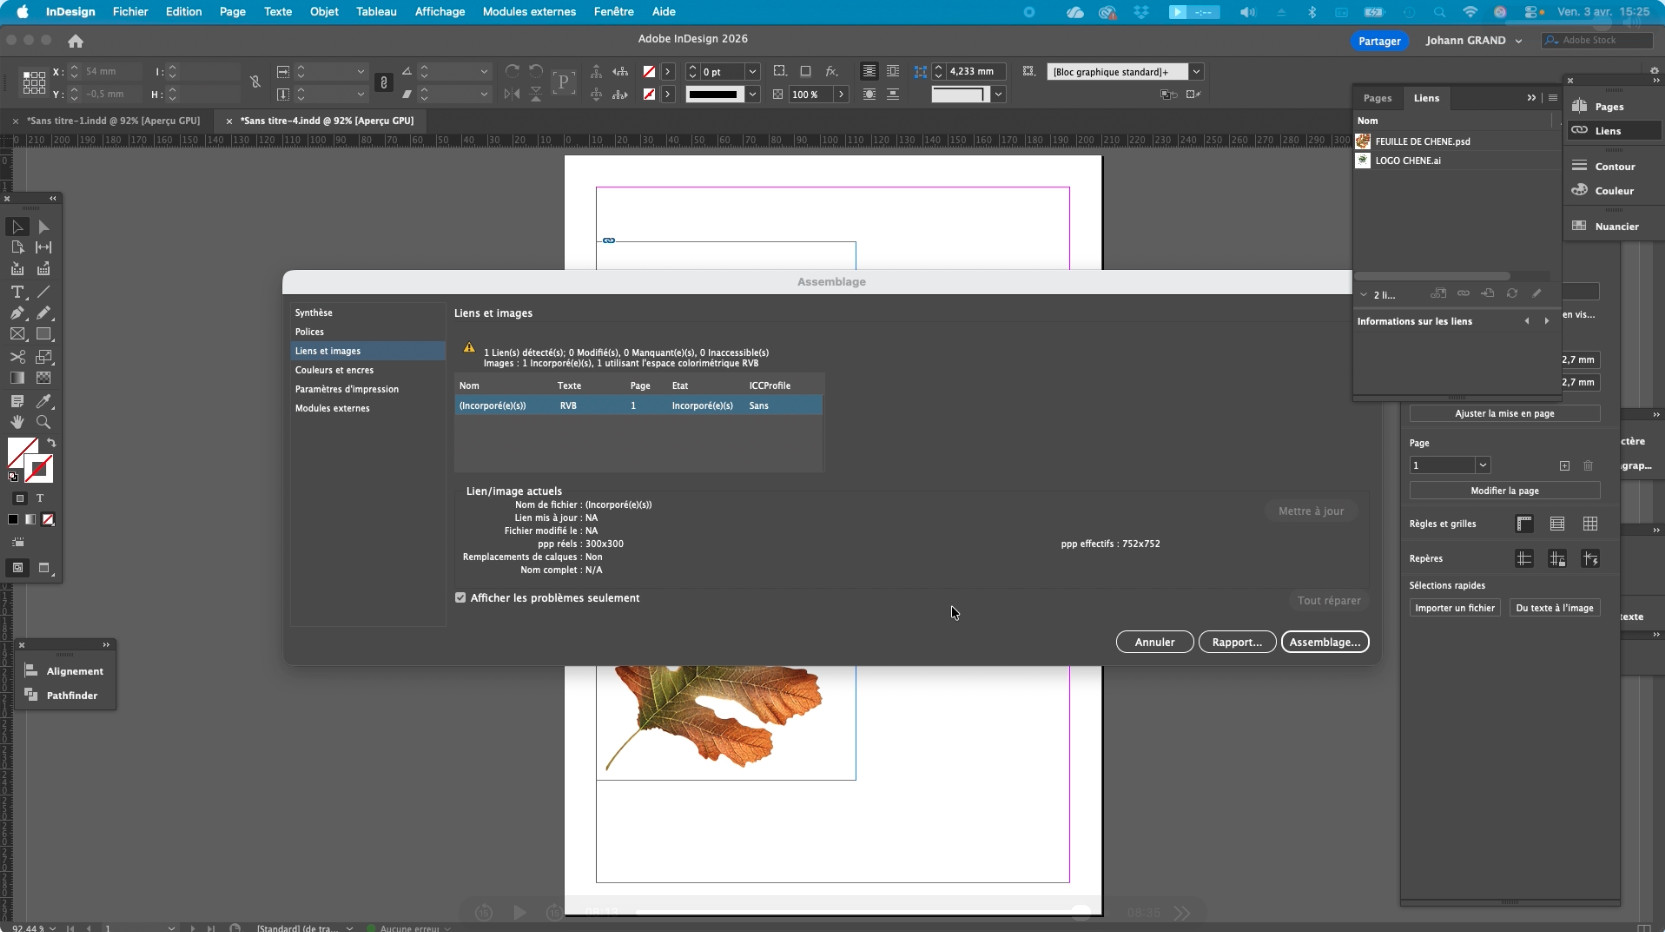
Task: Pick the Scissors tool in toolbox
Action: click(17, 357)
